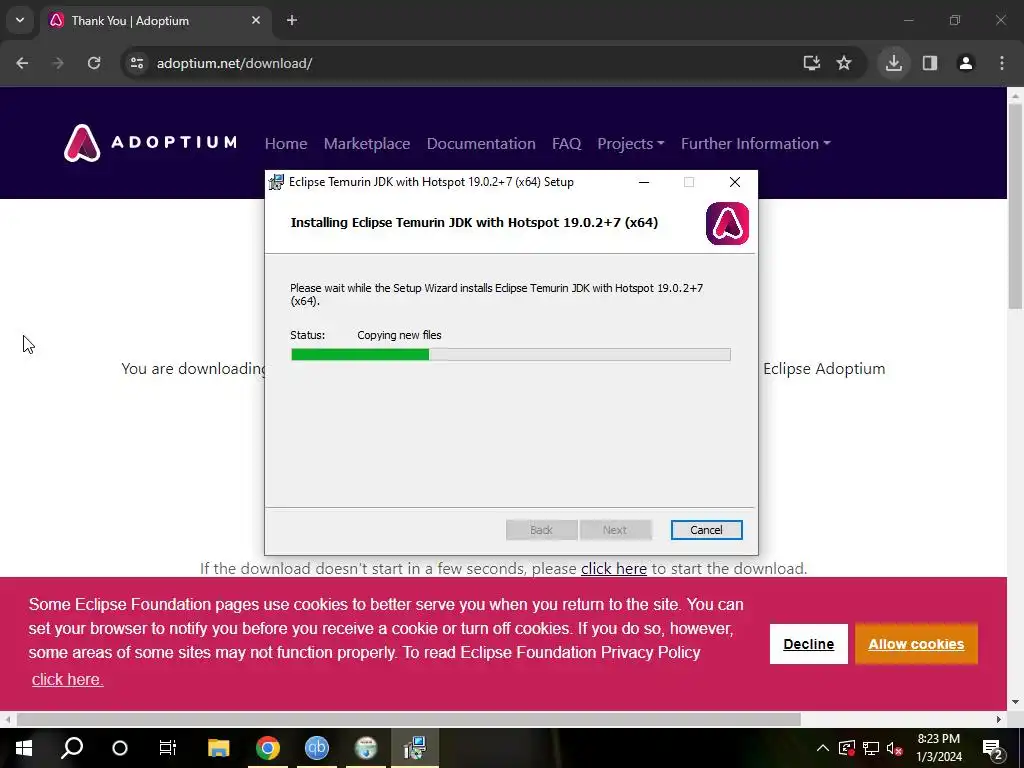Image resolution: width=1024 pixels, height=768 pixels.
Task: Open Cortana circle icon on taskbar
Action: [120, 748]
